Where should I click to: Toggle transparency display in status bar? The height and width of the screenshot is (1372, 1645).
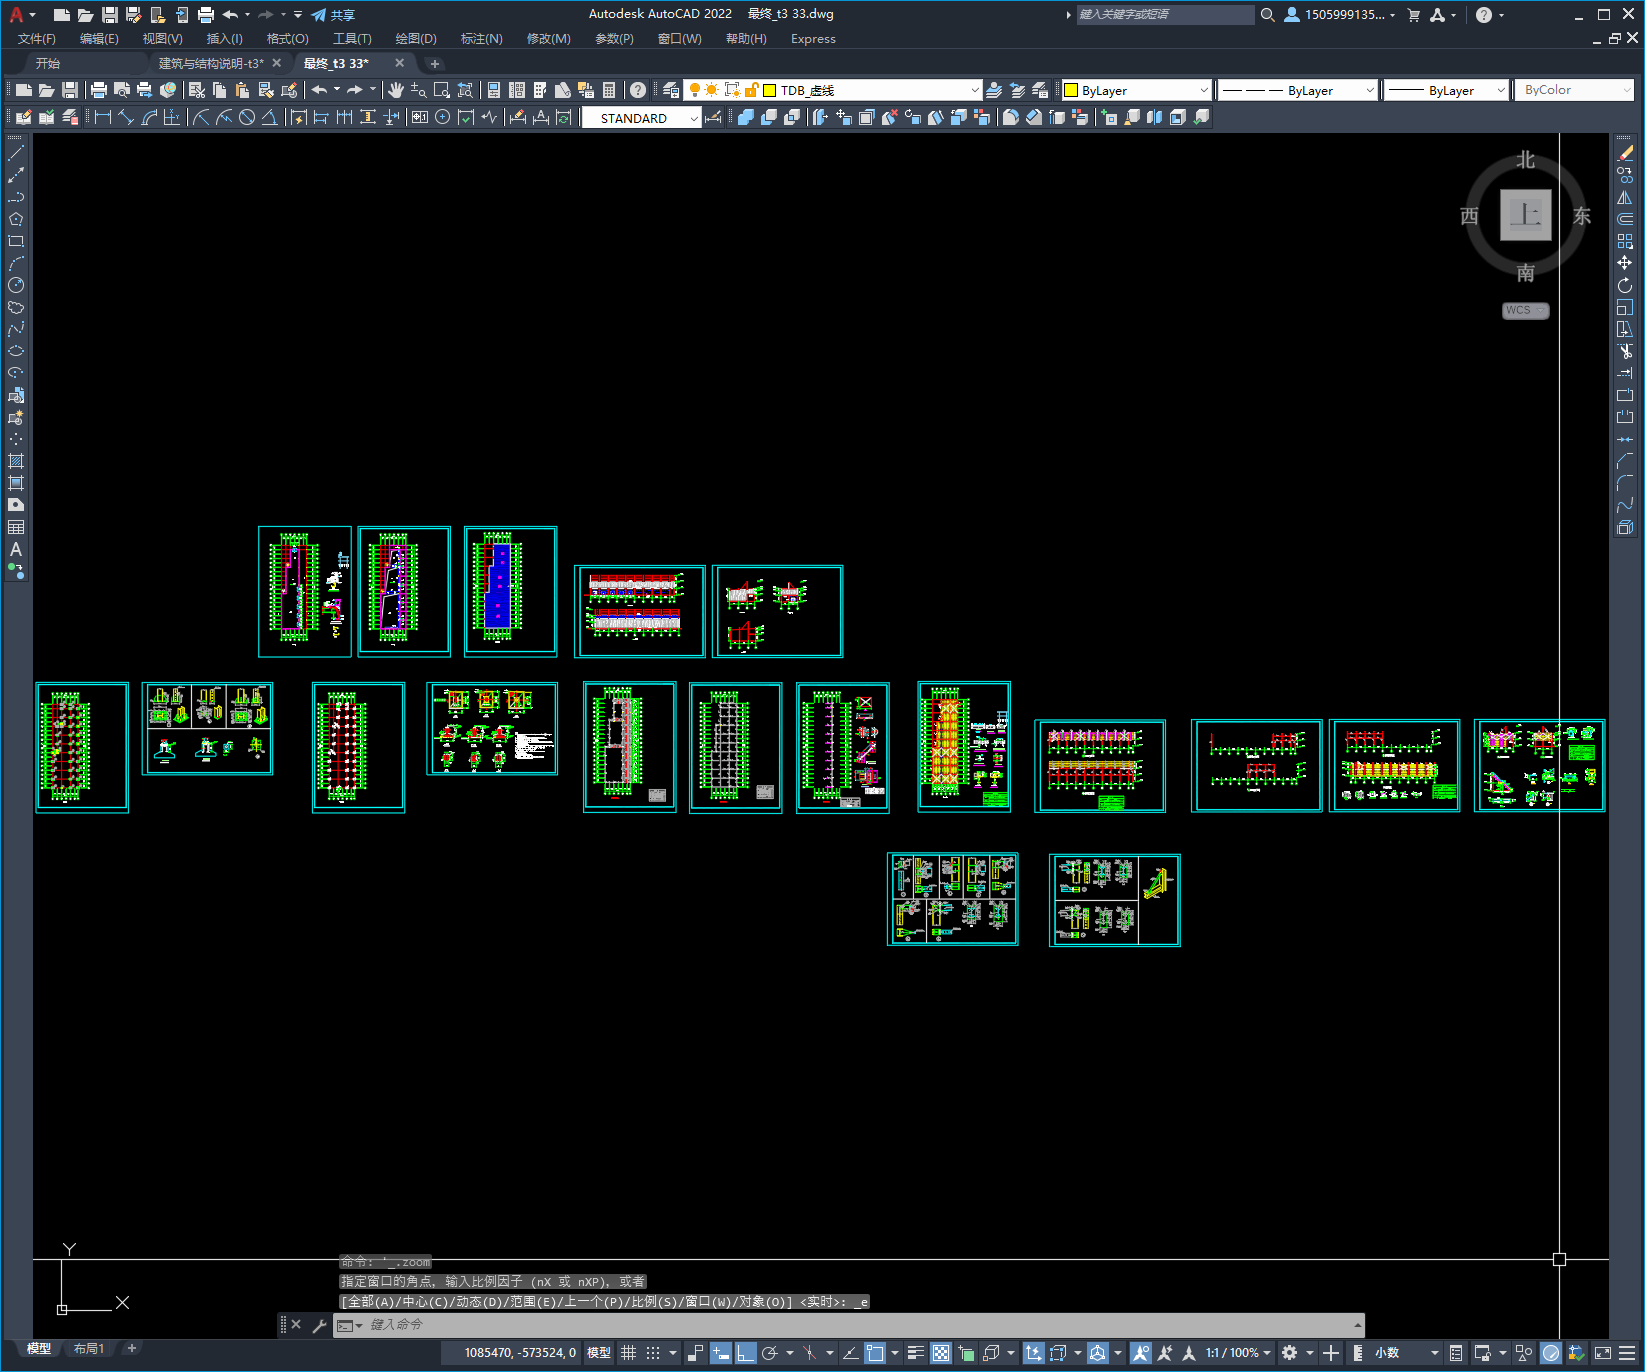tap(941, 1353)
